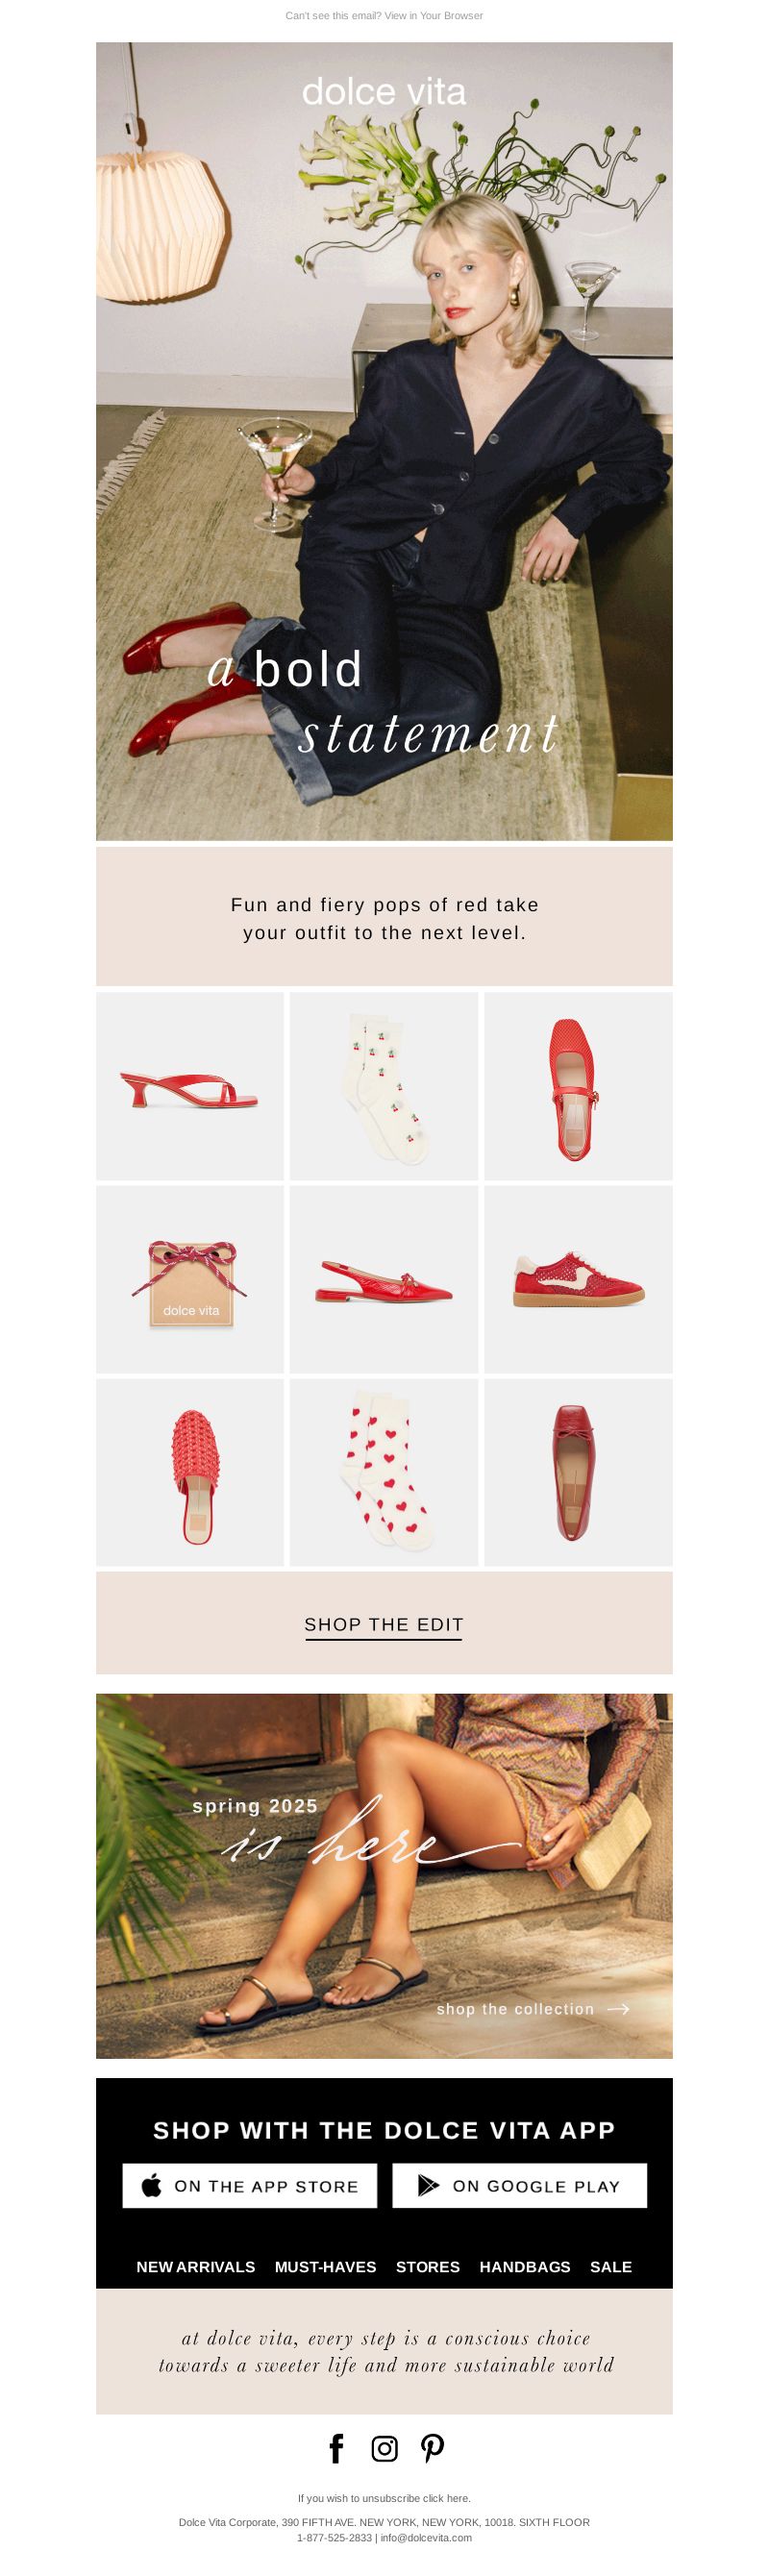Click the On Google Play button
Screen dimensions: 769x2576
pyautogui.click(x=519, y=2186)
